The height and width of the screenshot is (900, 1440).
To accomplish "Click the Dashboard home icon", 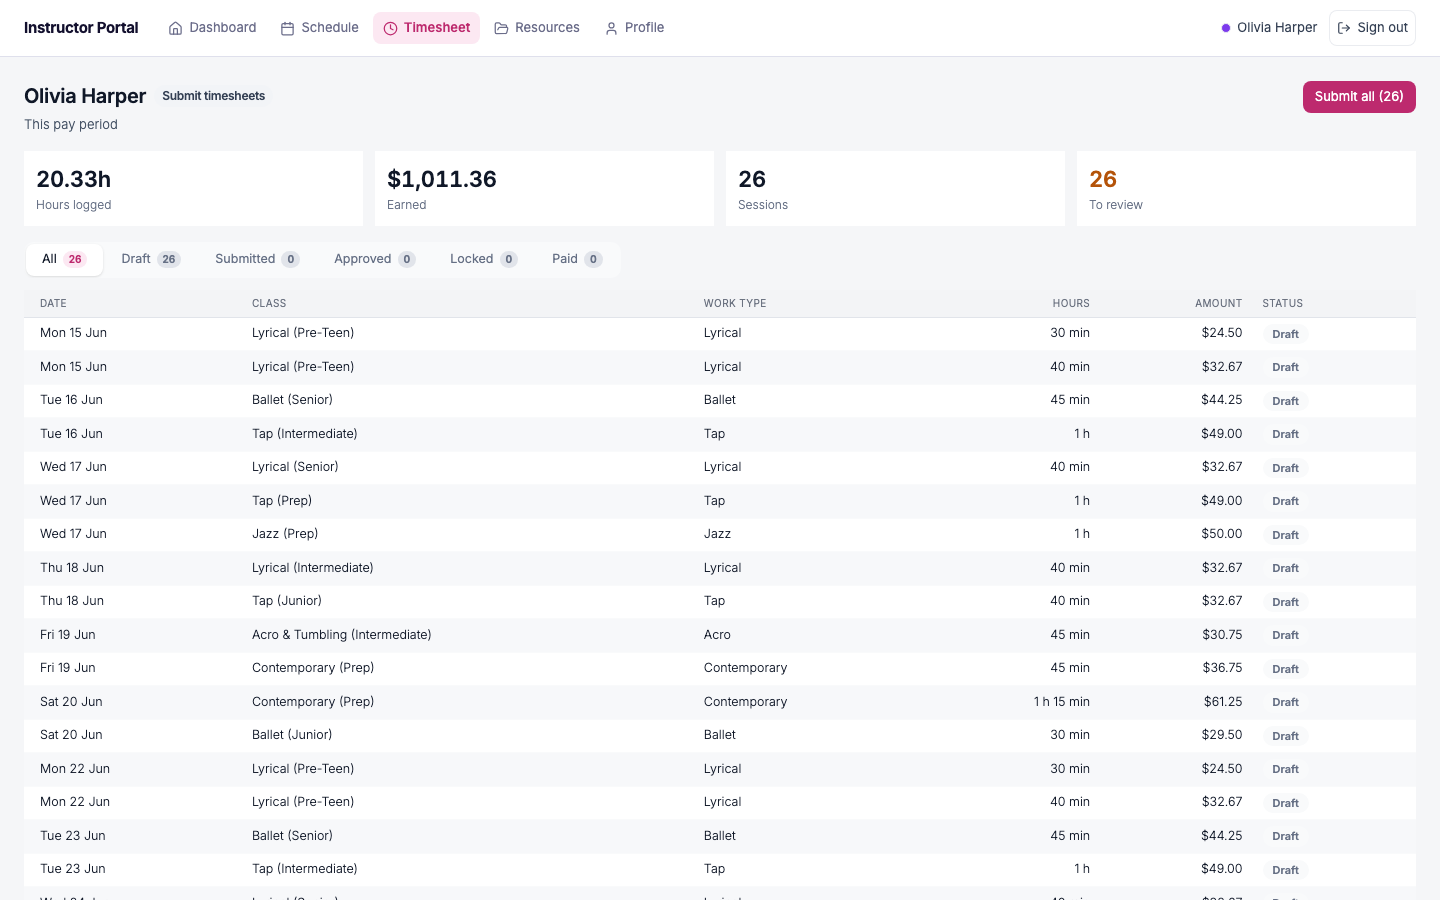I will point(176,28).
